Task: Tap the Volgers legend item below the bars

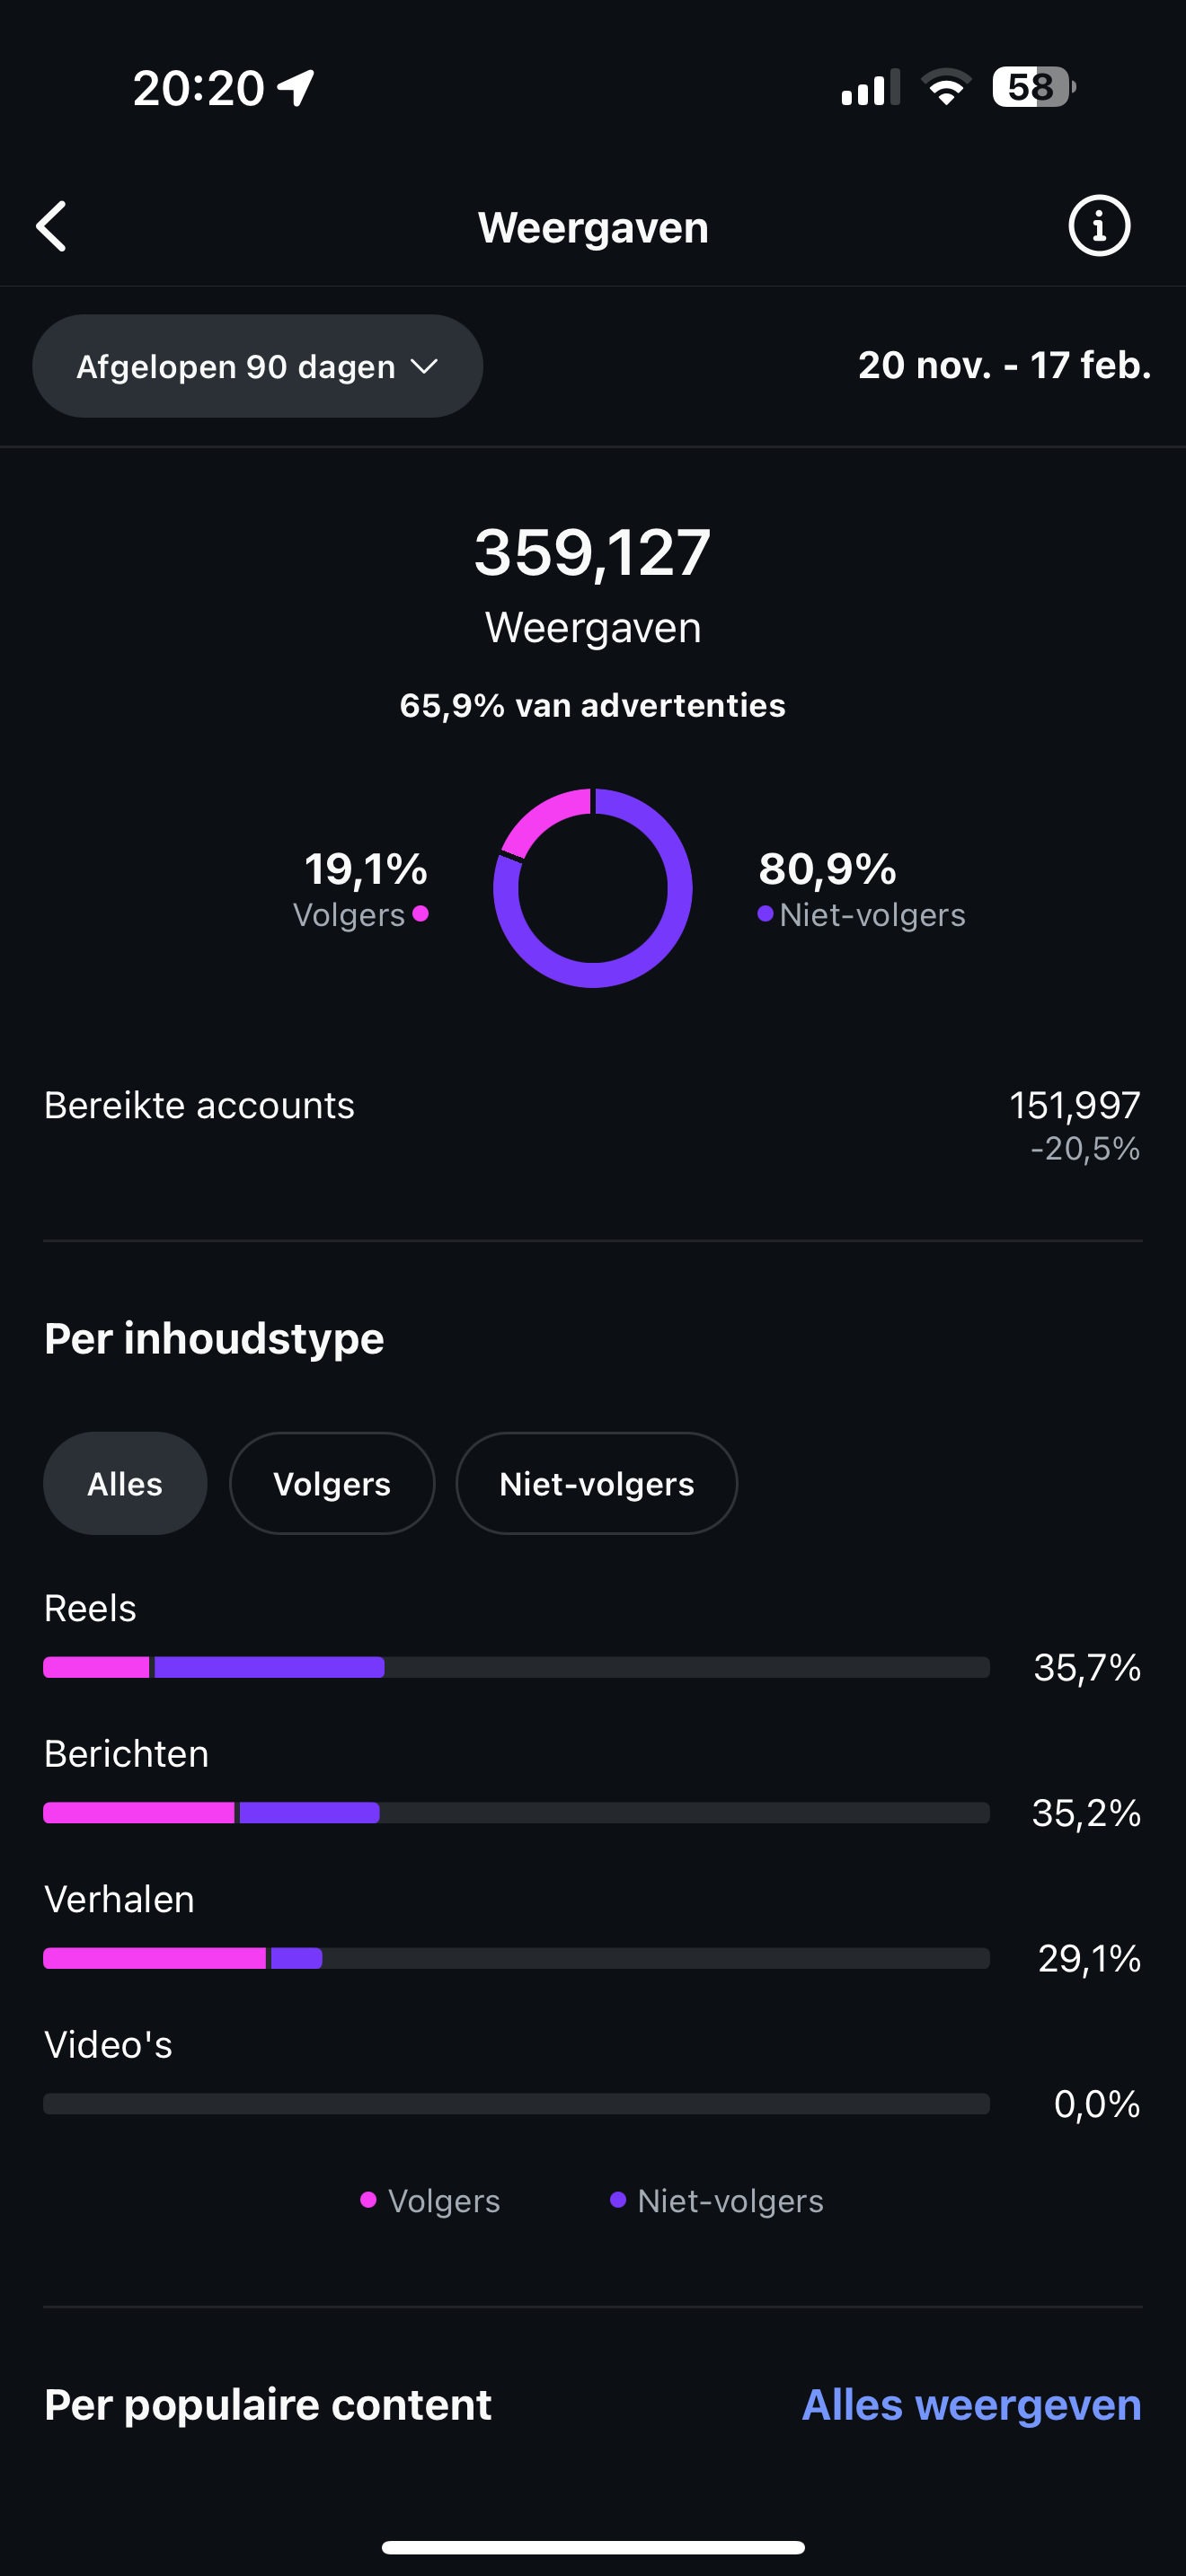Action: pos(431,2200)
